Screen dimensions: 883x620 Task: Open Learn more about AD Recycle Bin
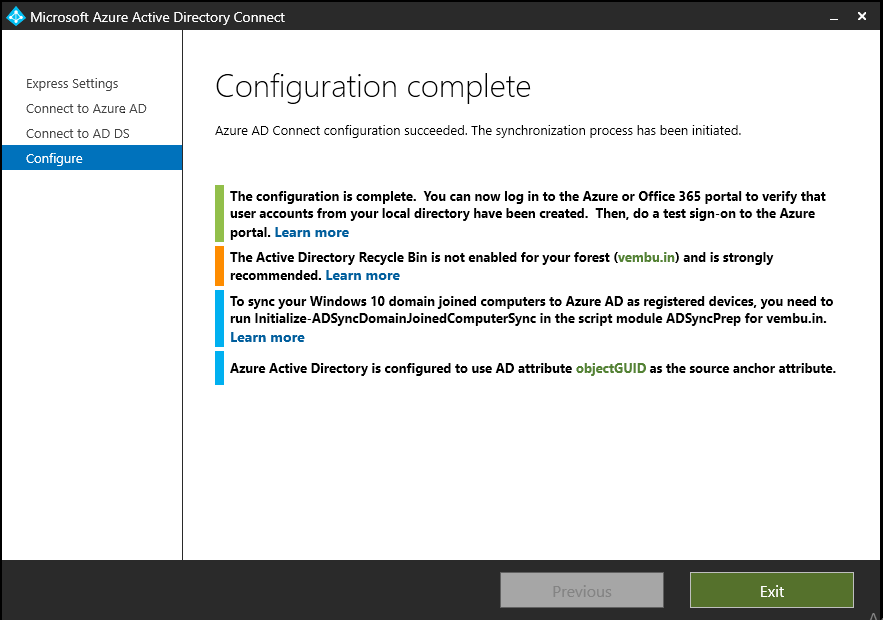click(362, 276)
